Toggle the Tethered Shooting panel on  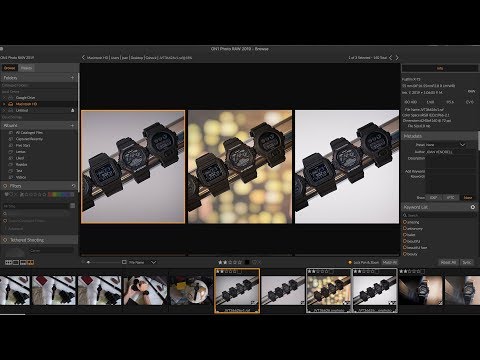(x=5, y=240)
